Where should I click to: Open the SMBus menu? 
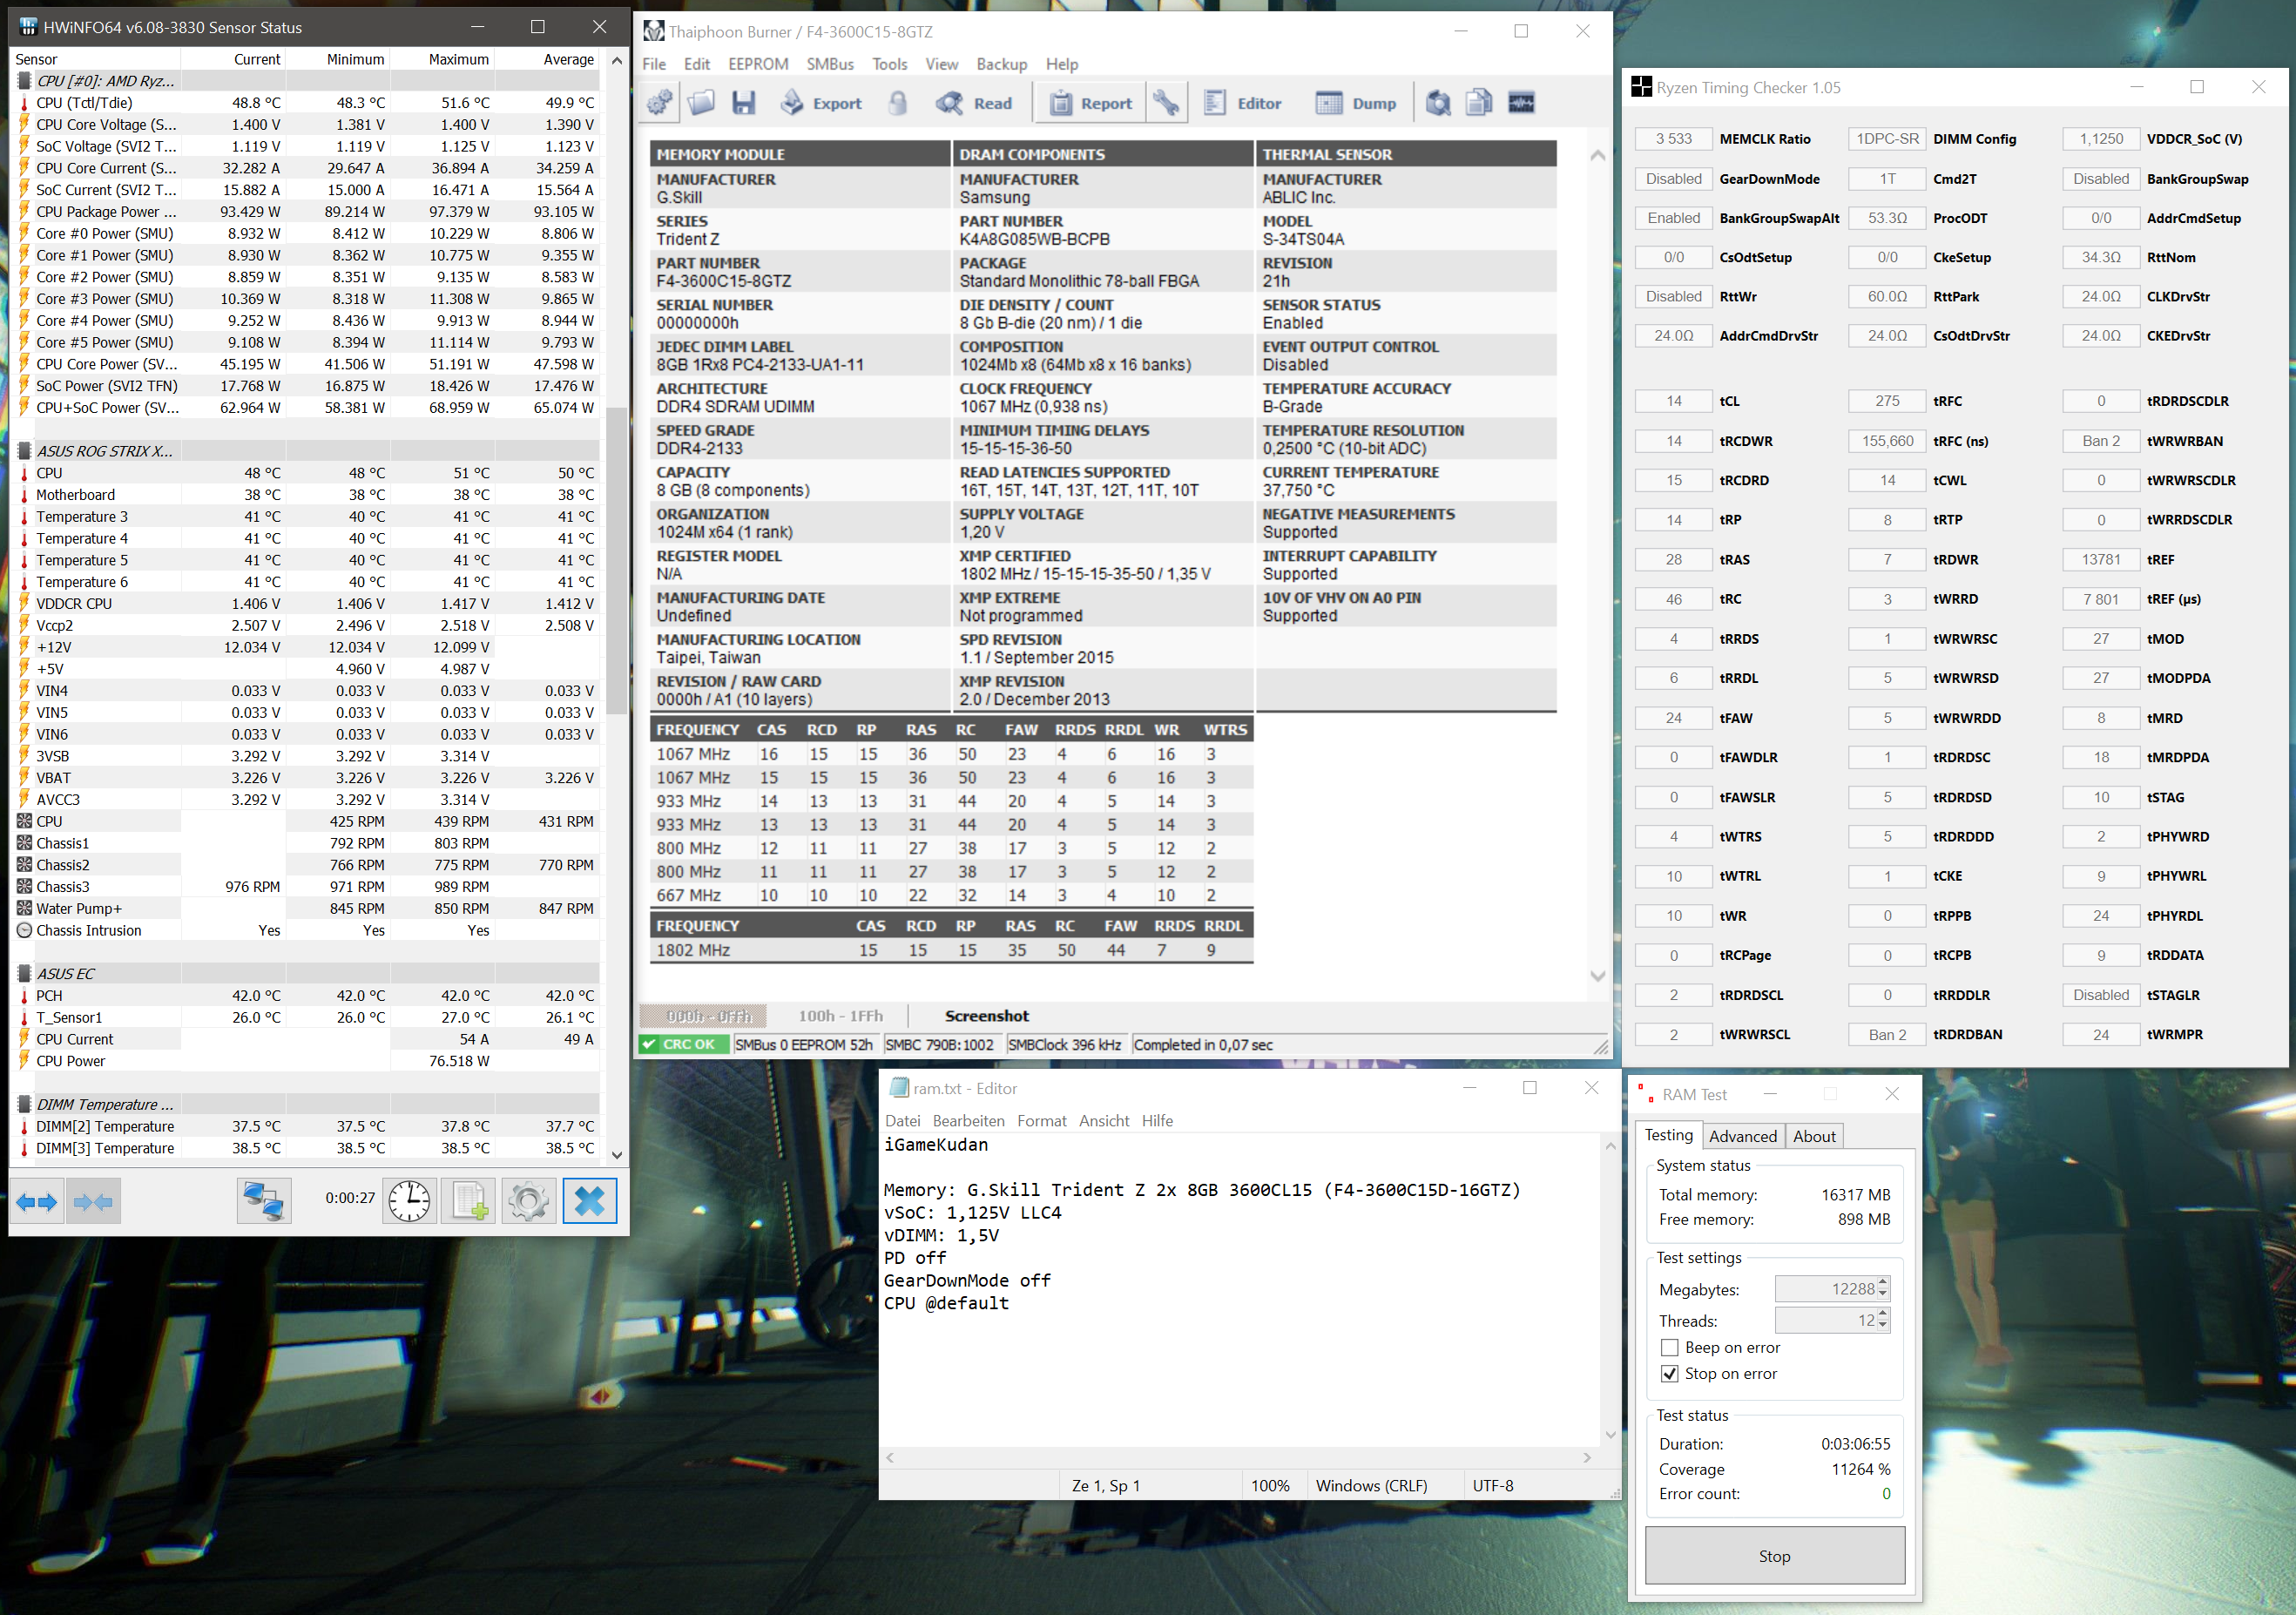coord(829,64)
